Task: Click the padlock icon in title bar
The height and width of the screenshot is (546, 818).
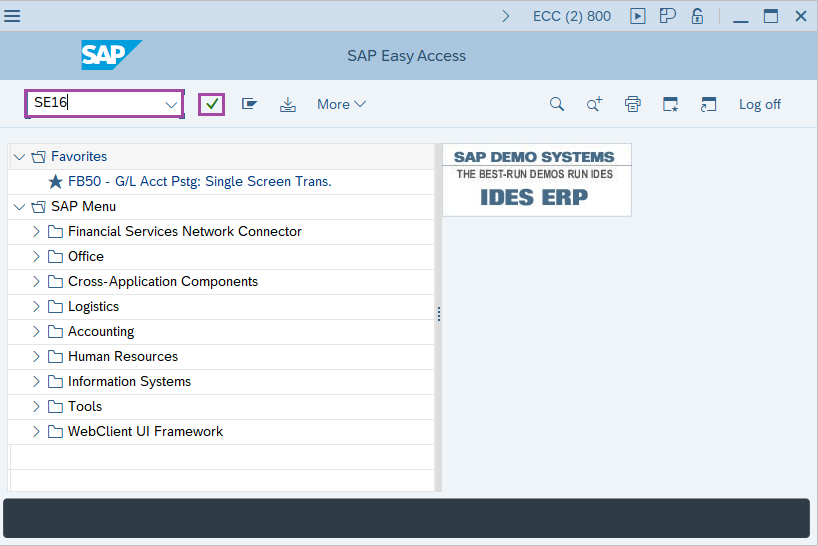Action: (x=697, y=16)
